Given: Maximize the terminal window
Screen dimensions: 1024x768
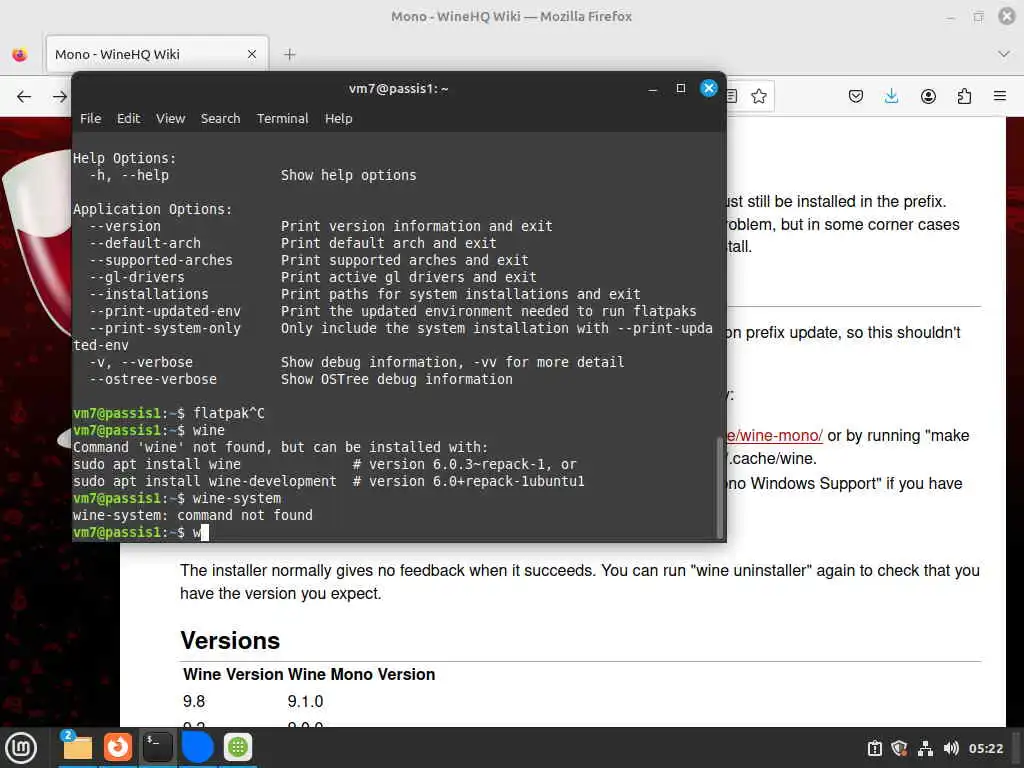Looking at the screenshot, I should (x=680, y=88).
